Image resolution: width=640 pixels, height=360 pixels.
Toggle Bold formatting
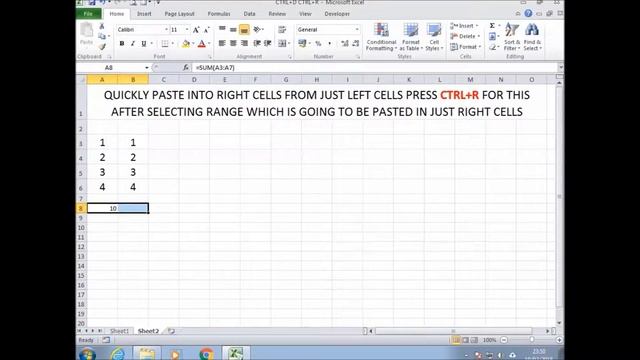122,44
